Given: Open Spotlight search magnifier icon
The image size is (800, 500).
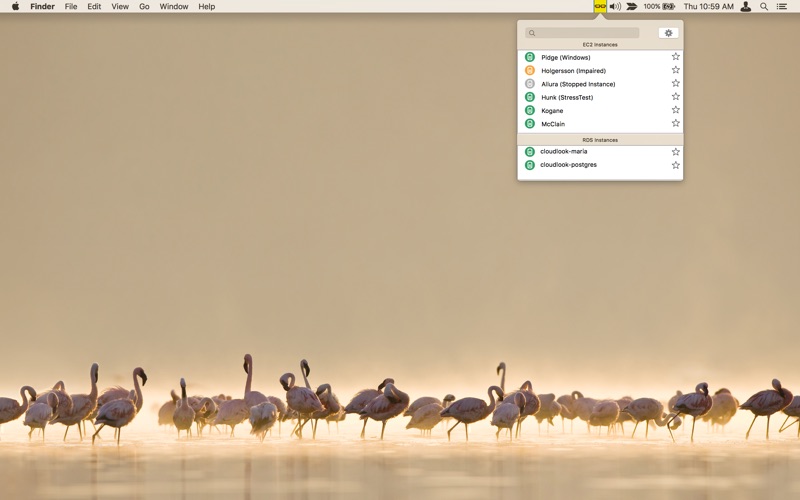Looking at the screenshot, I should pyautogui.click(x=764, y=7).
